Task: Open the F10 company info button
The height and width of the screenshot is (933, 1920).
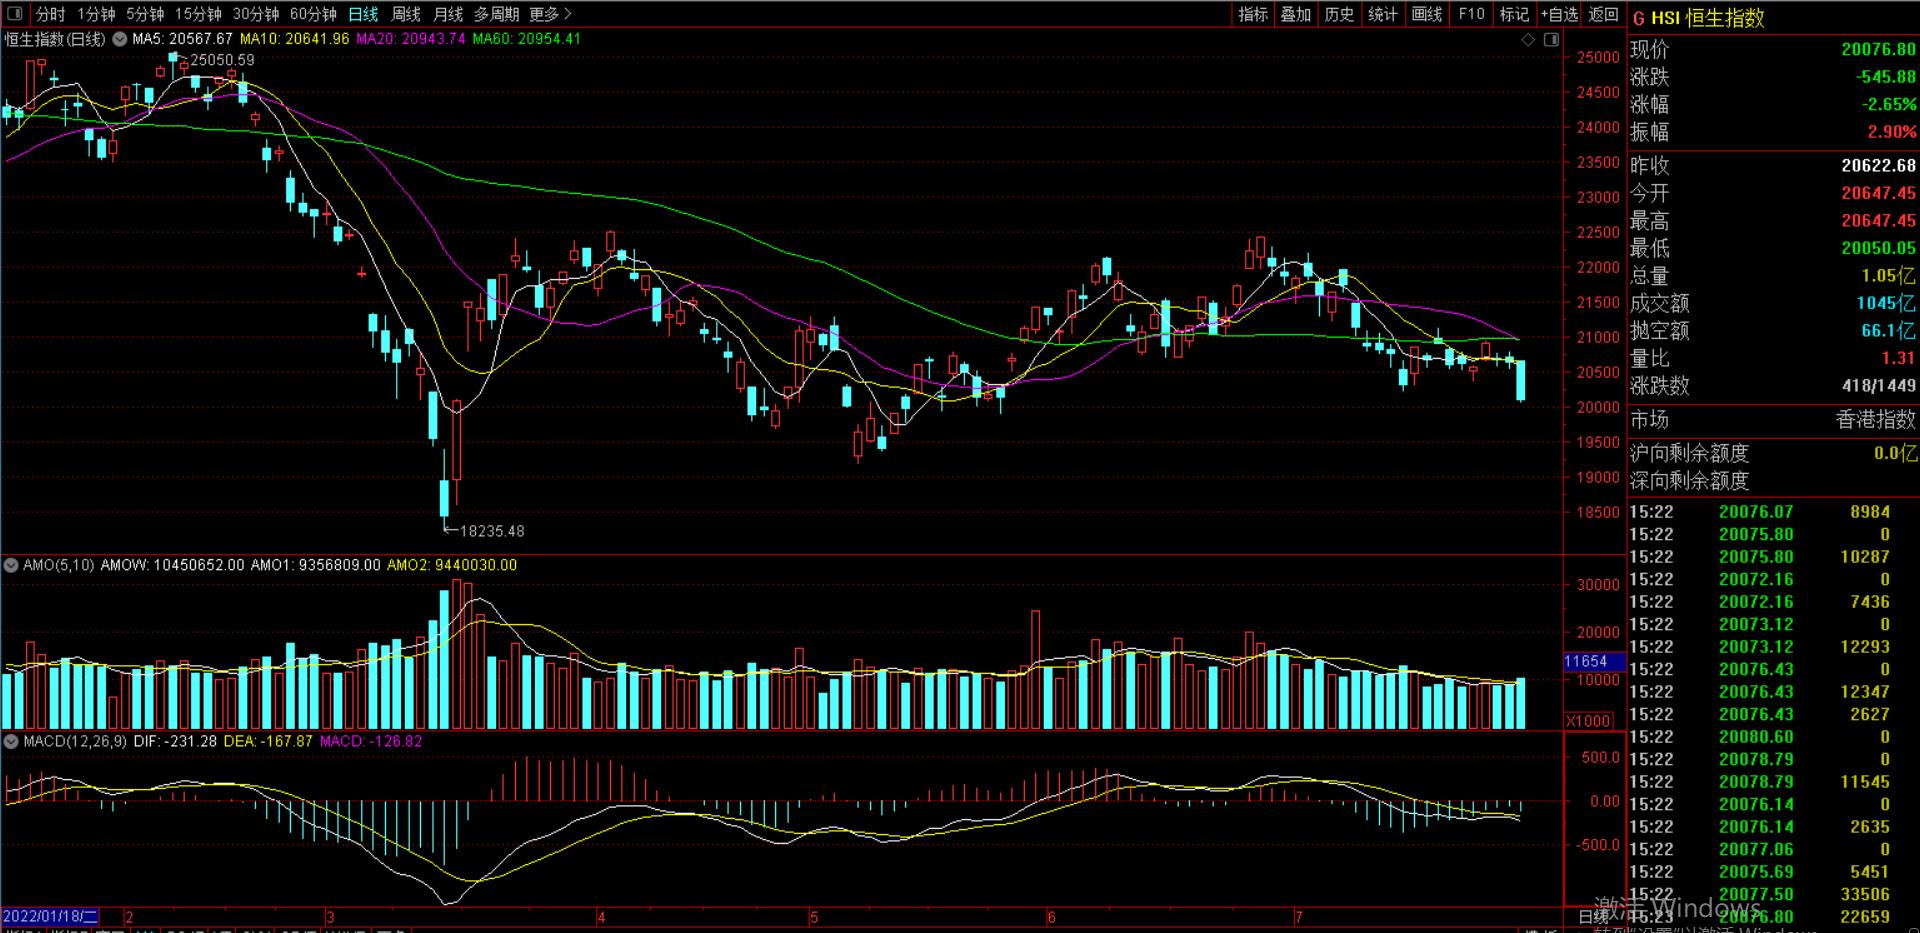Action: coord(1471,14)
